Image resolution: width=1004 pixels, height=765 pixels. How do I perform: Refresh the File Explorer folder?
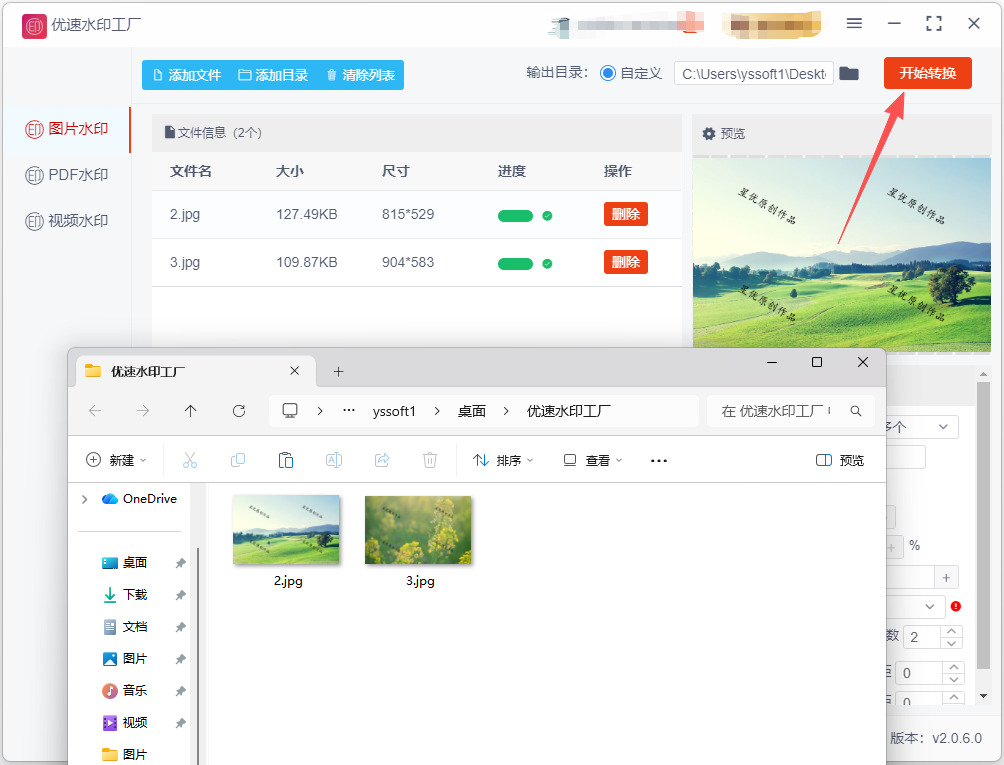(239, 411)
